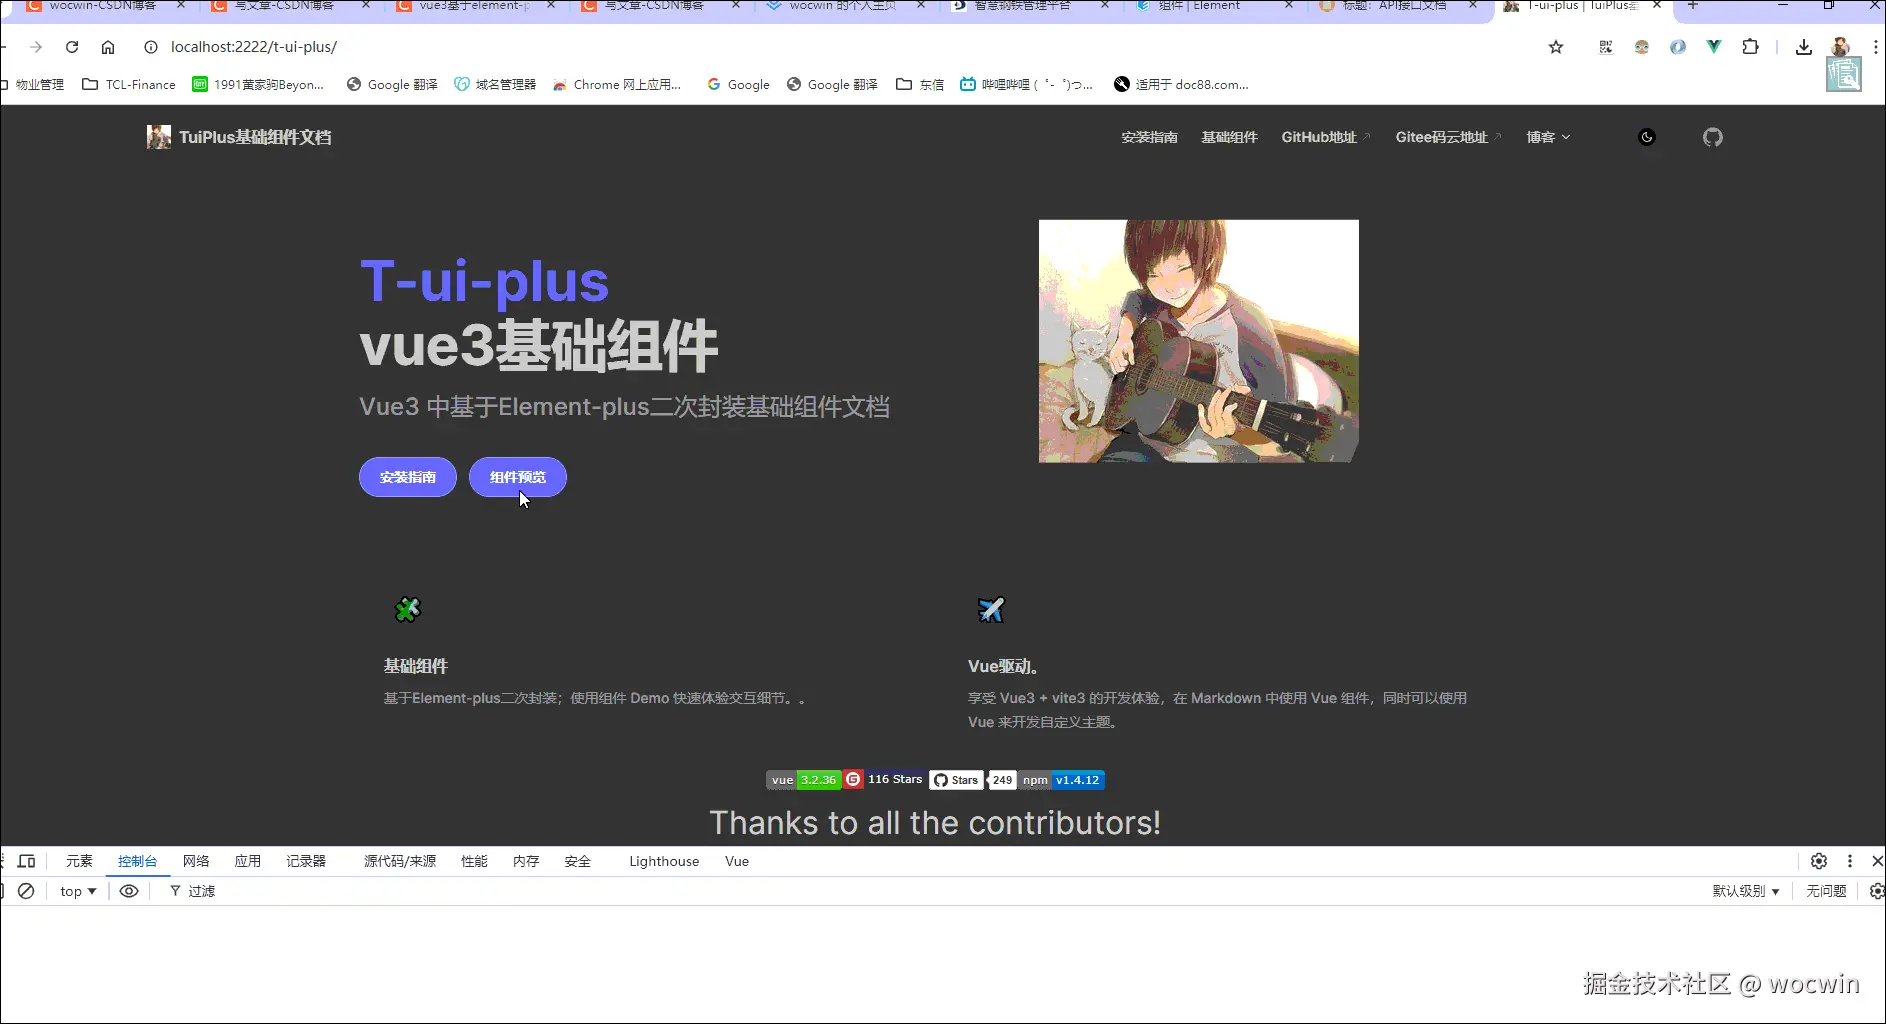Open the QR code extension icon
This screenshot has height=1024, width=1886.
1606,47
